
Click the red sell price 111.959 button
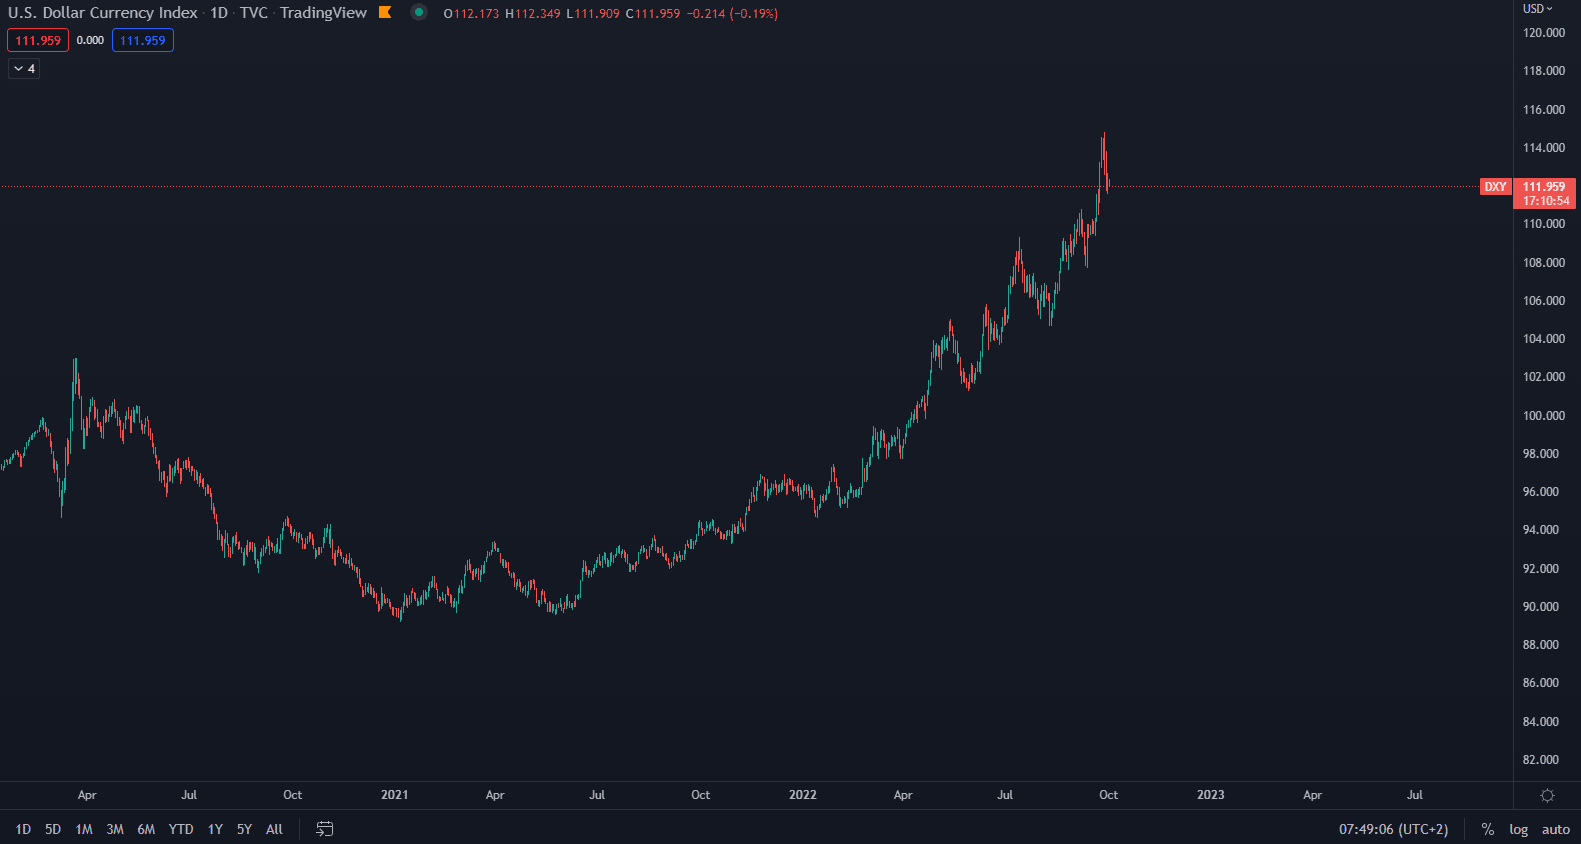[38, 41]
